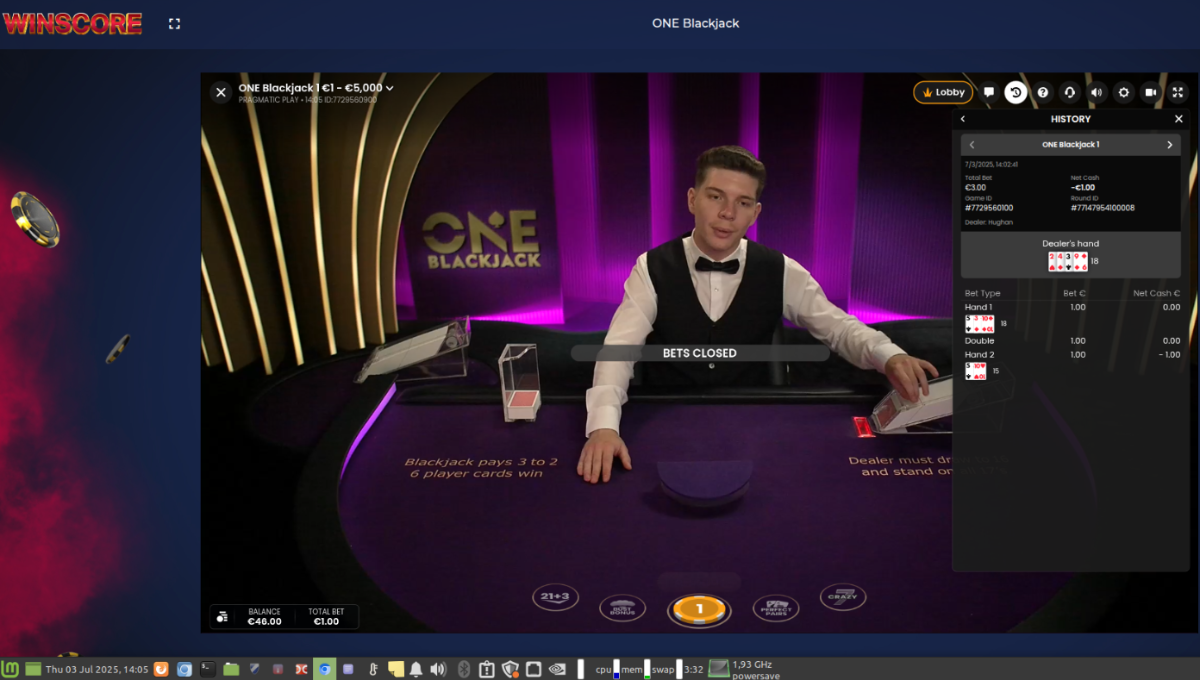The width and height of the screenshot is (1200, 680).
Task: Contact support via headset icon
Action: [x=1070, y=92]
